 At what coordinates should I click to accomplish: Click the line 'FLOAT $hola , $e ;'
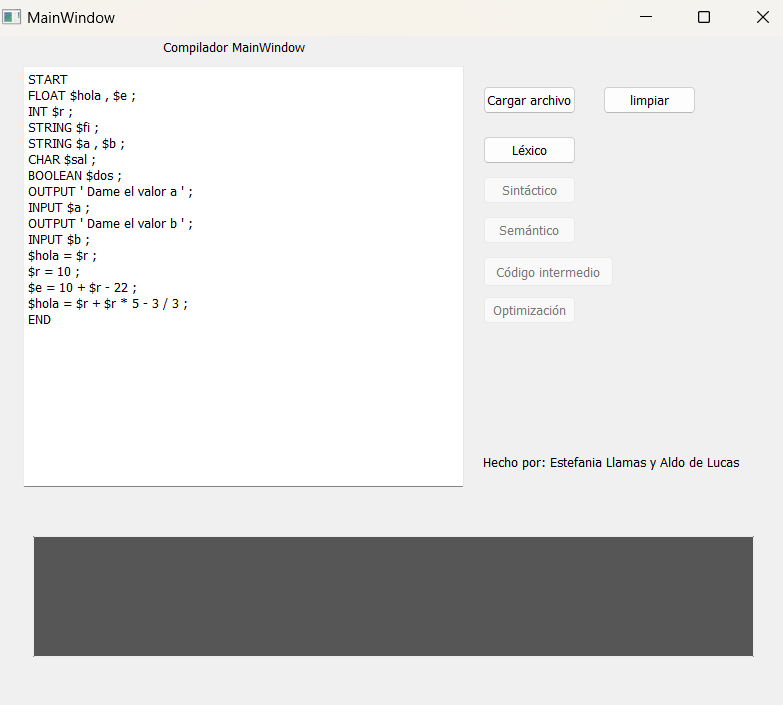point(81,96)
